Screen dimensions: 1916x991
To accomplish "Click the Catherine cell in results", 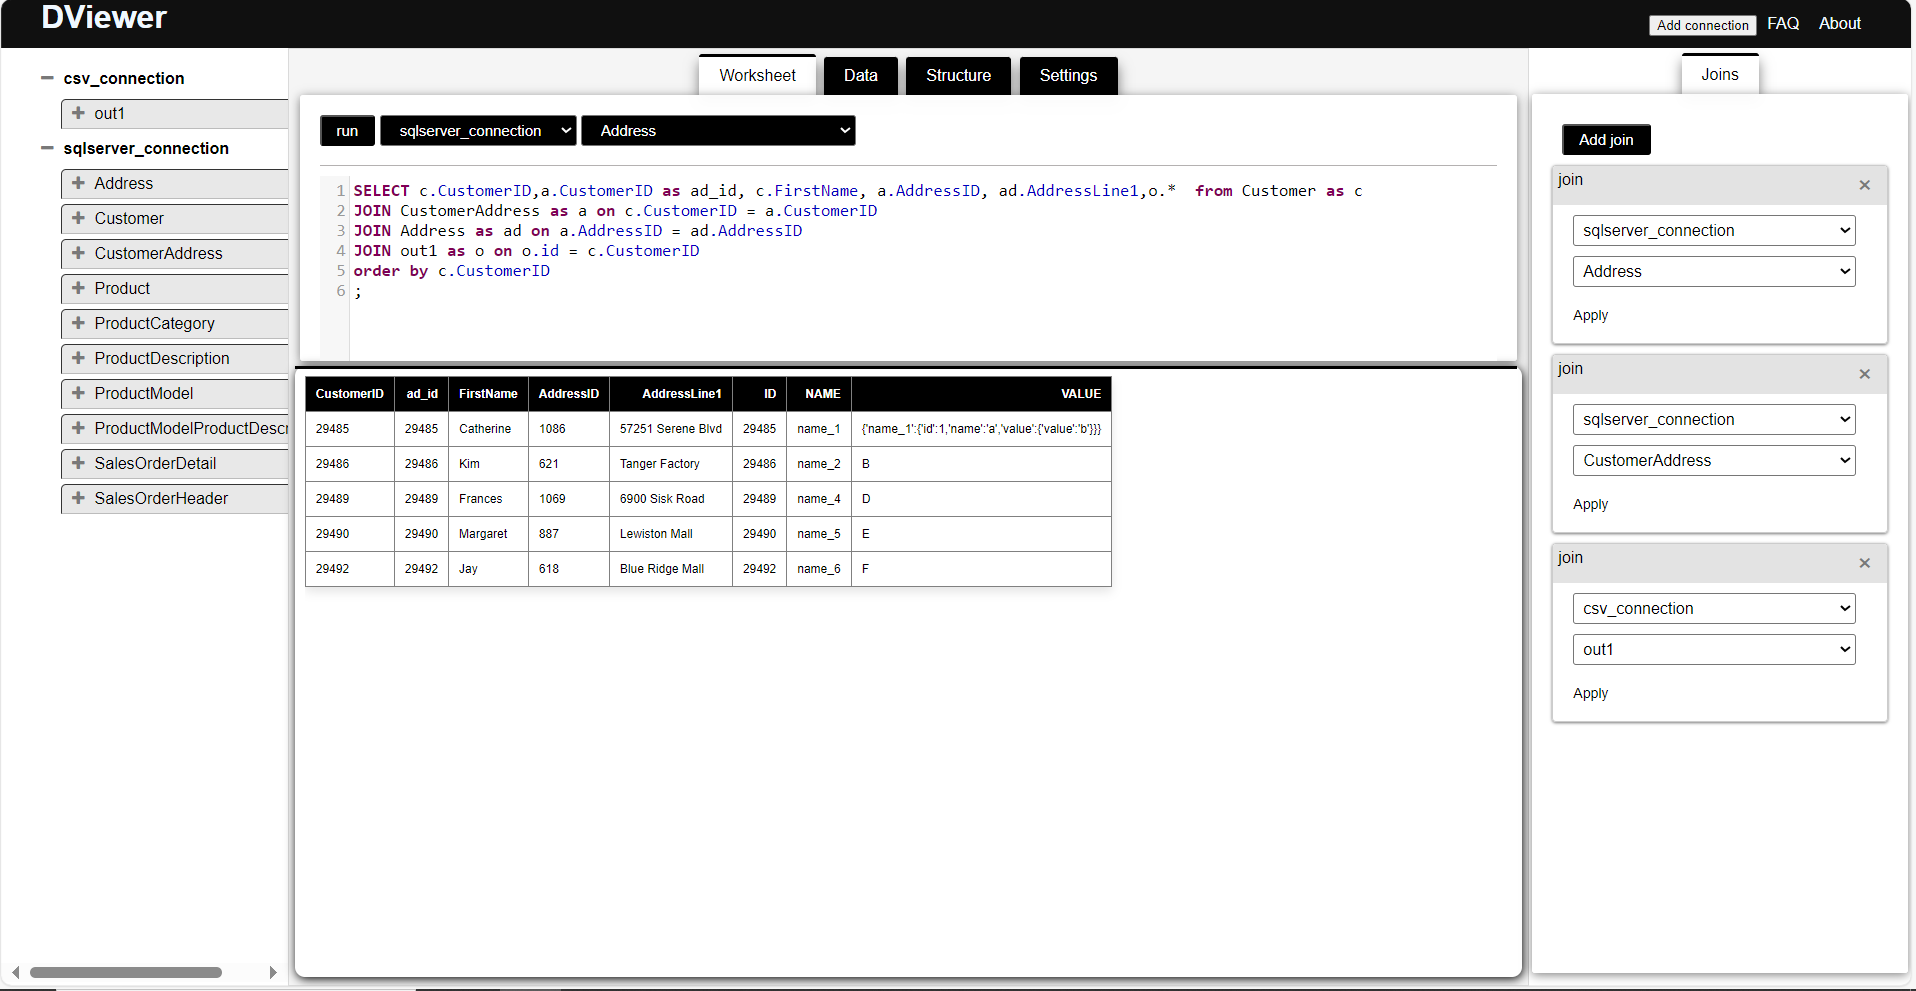I will [488, 429].
